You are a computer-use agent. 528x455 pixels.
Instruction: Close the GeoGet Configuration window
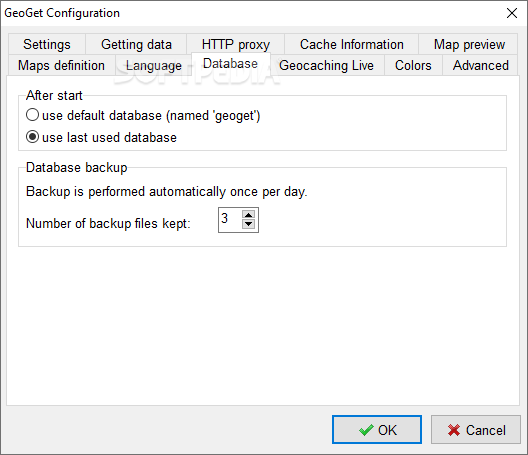coord(512,13)
